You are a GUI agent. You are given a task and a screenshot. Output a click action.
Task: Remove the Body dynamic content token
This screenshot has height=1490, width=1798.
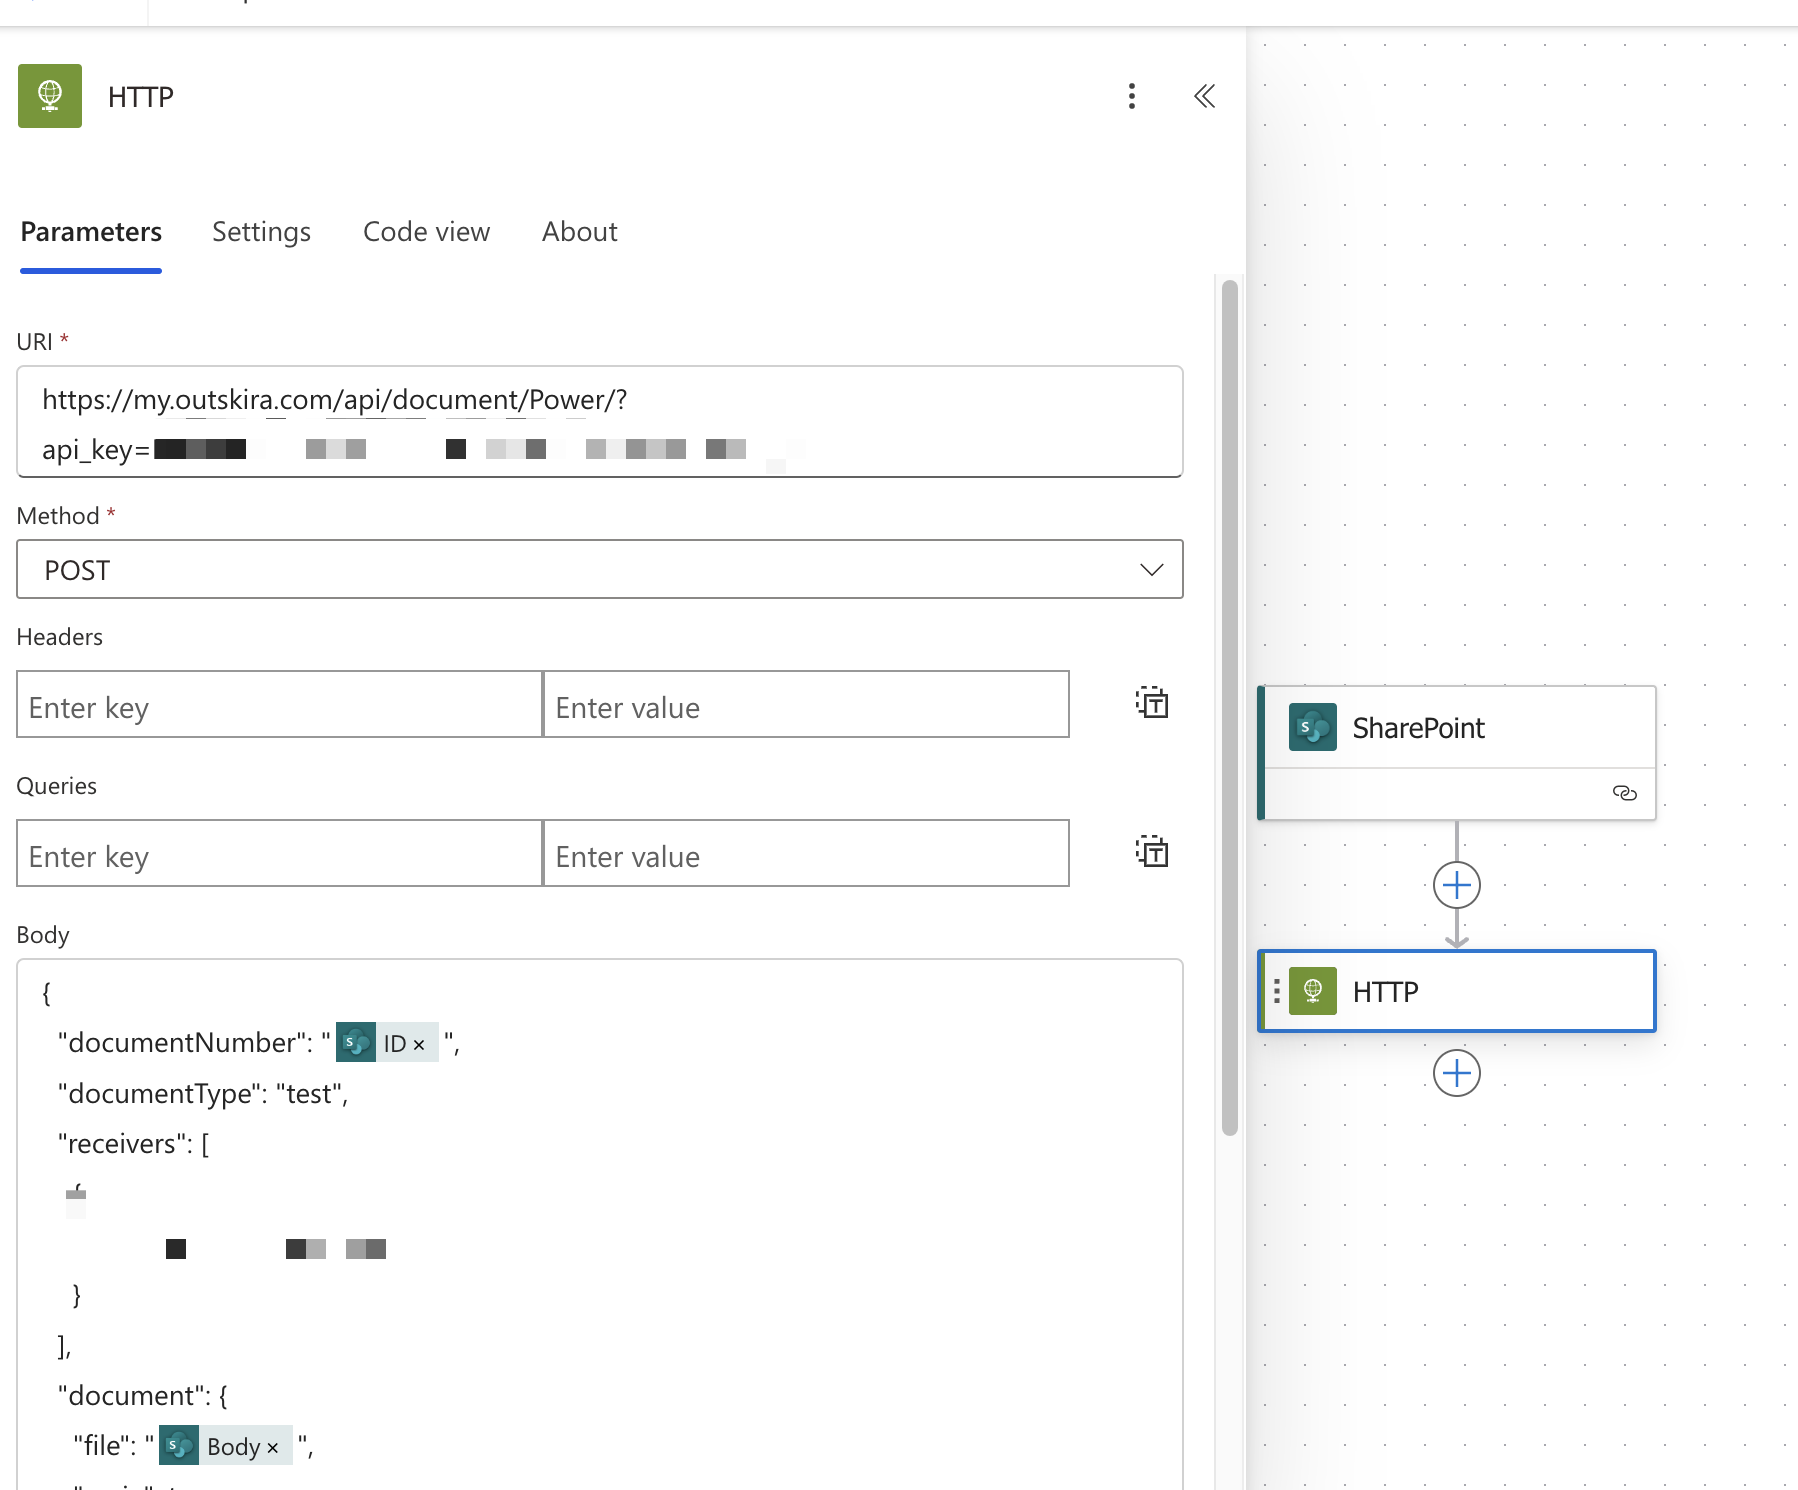[x=272, y=1448]
